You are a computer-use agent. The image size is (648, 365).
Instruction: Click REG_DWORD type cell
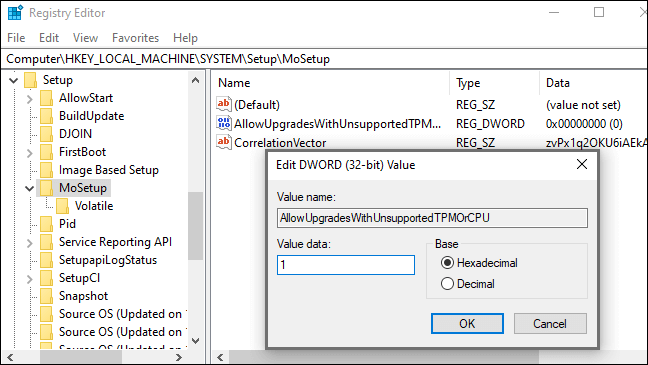coord(490,124)
